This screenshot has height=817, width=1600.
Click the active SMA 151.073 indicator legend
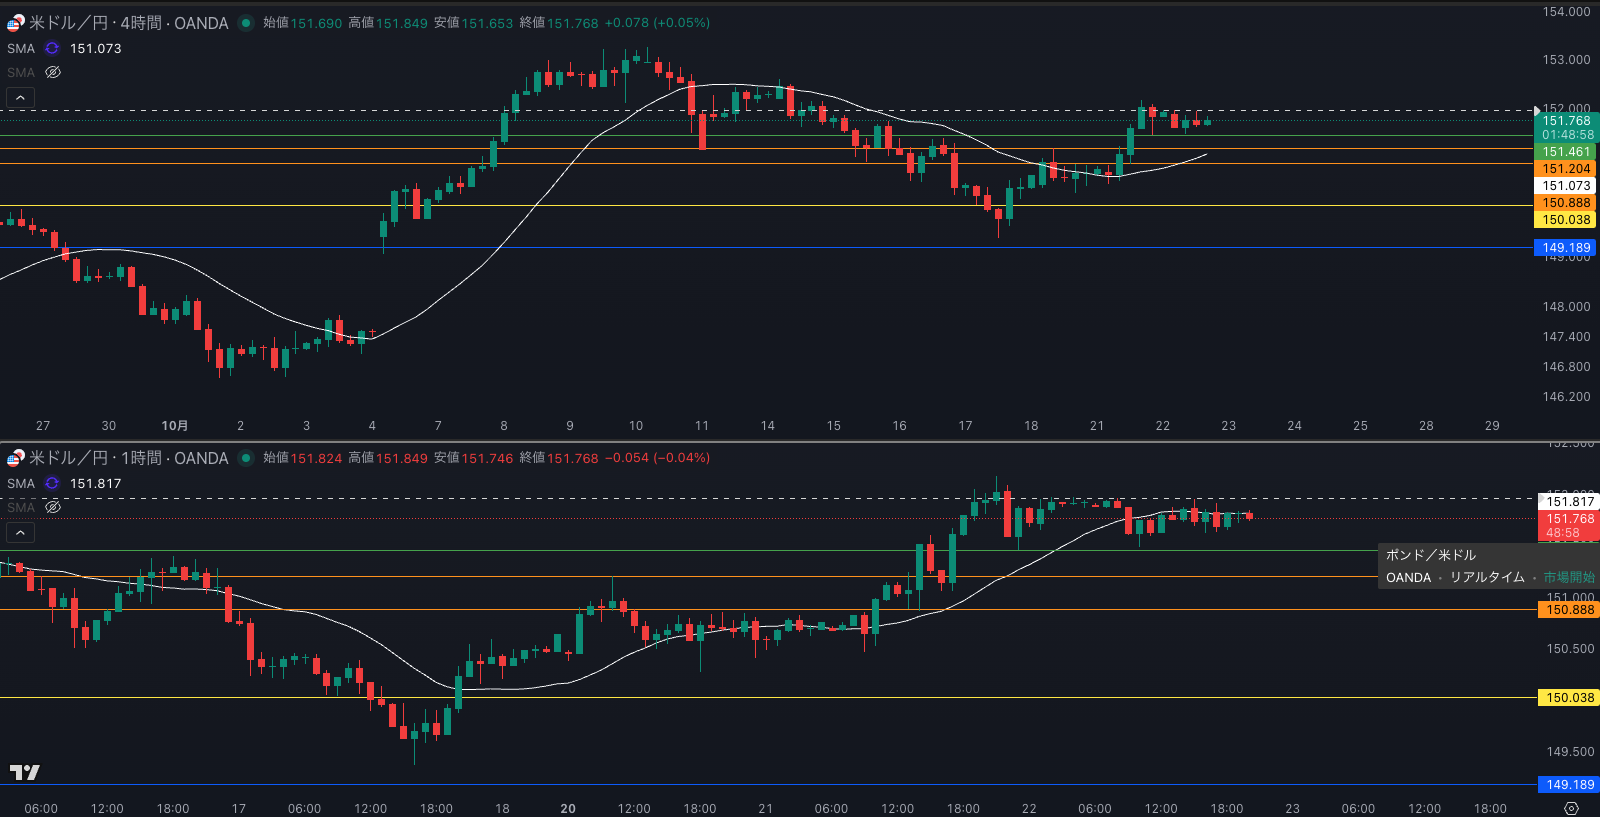95,48
